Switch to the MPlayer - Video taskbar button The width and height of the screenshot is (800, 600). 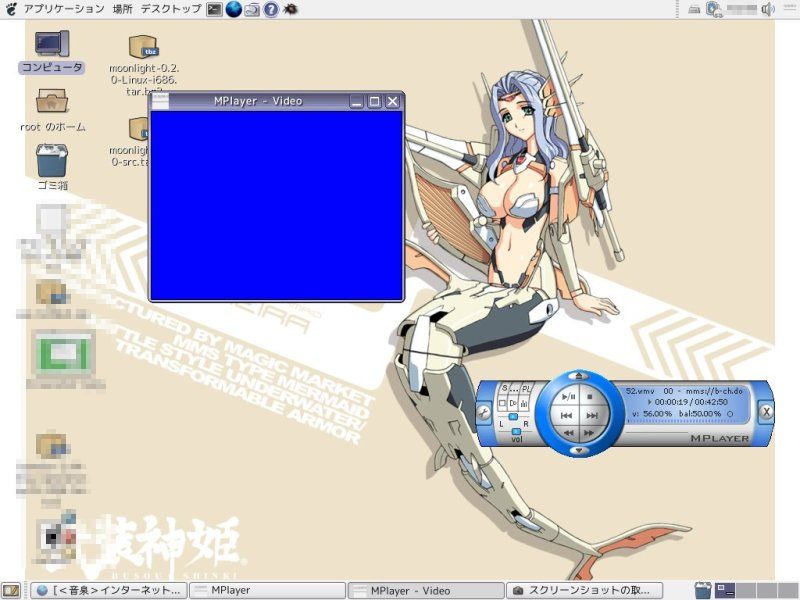click(x=426, y=590)
